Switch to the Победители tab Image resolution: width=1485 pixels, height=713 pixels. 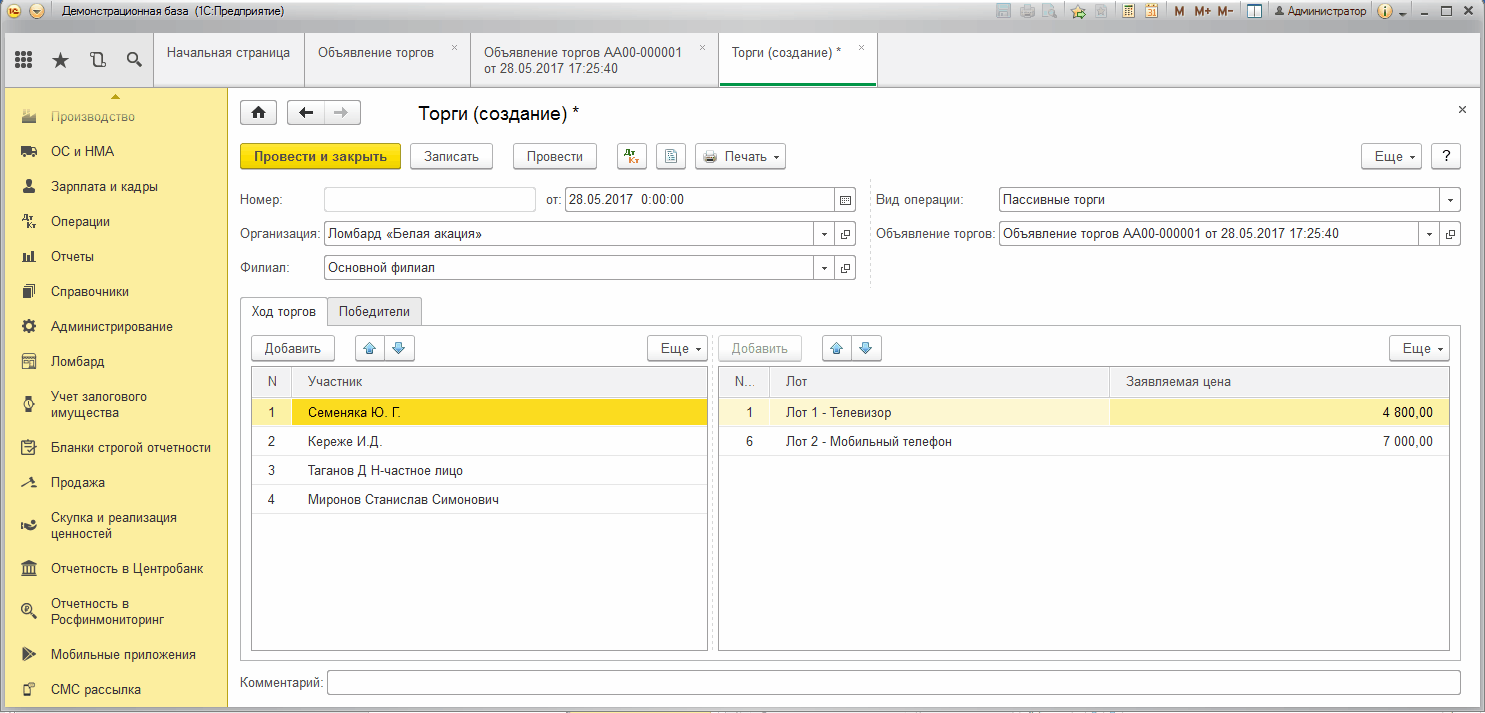coord(374,311)
